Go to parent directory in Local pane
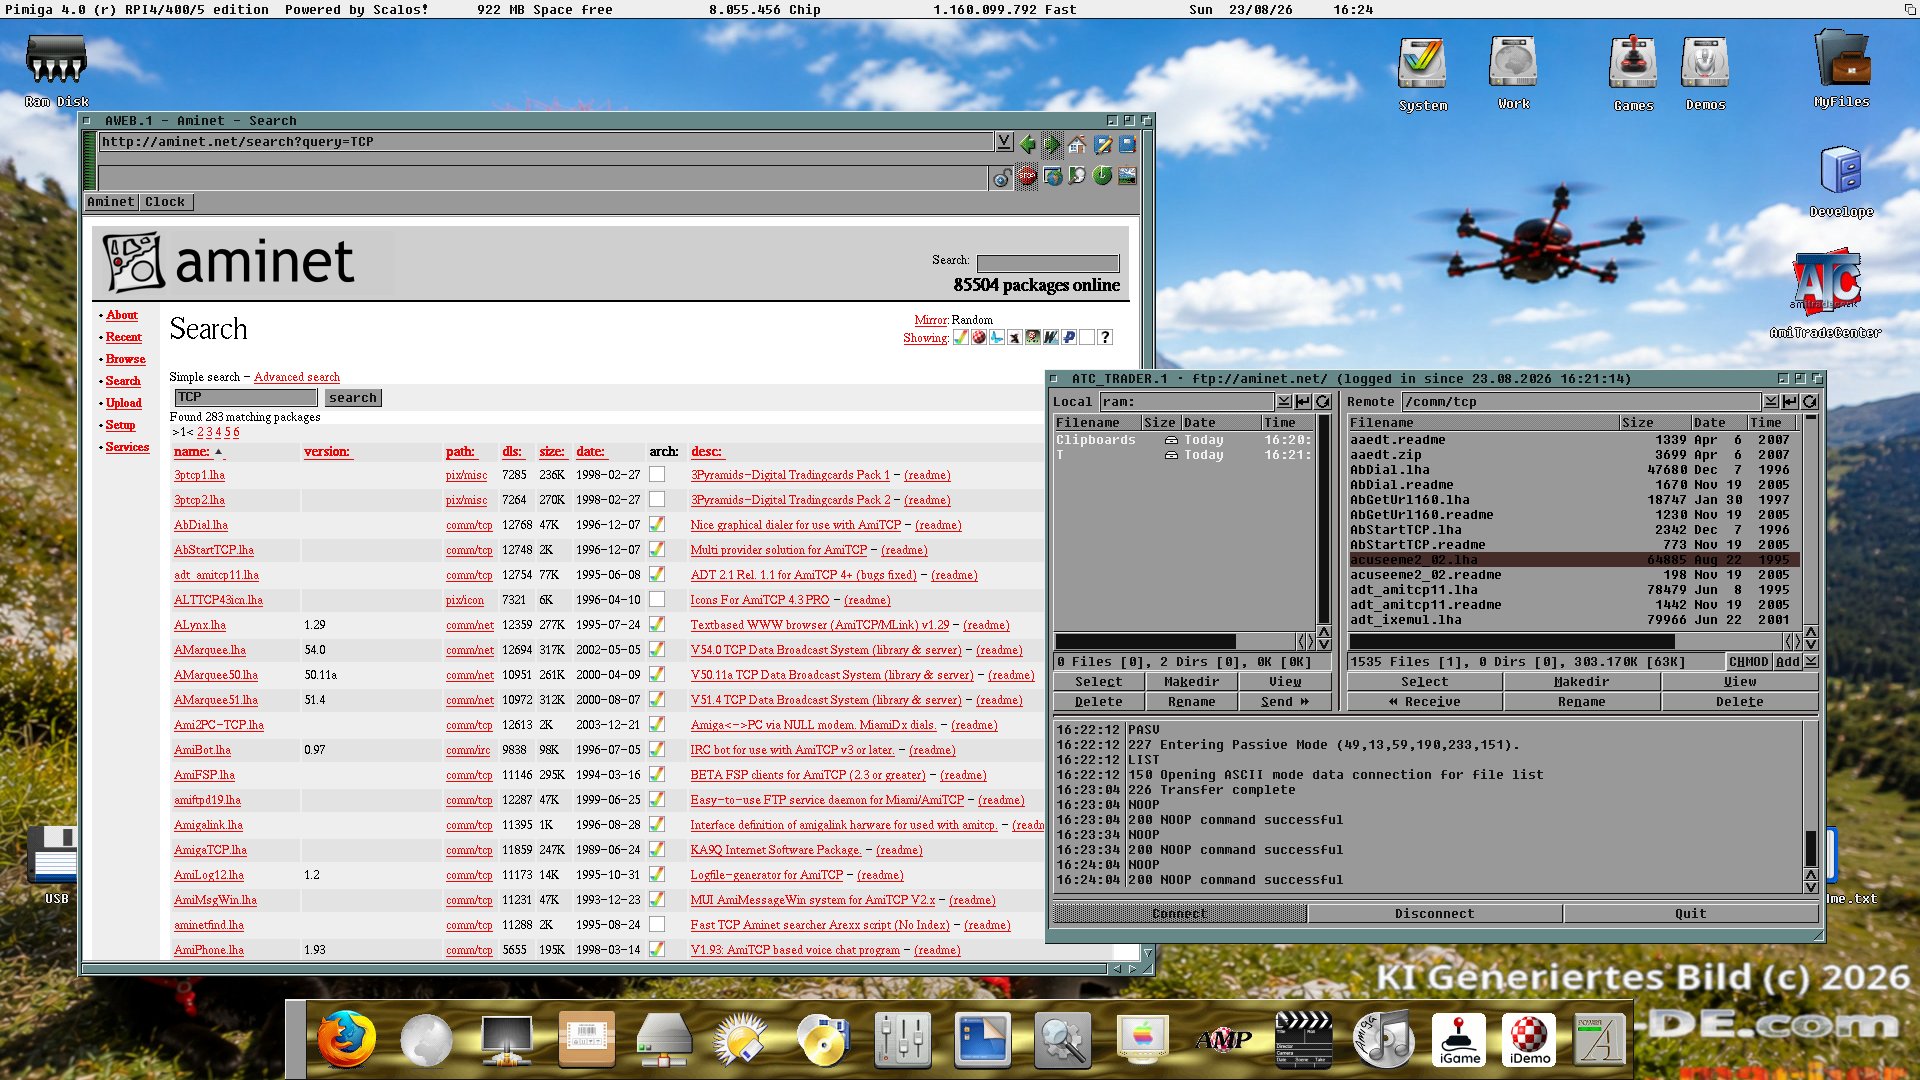The image size is (1920, 1080). point(1303,402)
